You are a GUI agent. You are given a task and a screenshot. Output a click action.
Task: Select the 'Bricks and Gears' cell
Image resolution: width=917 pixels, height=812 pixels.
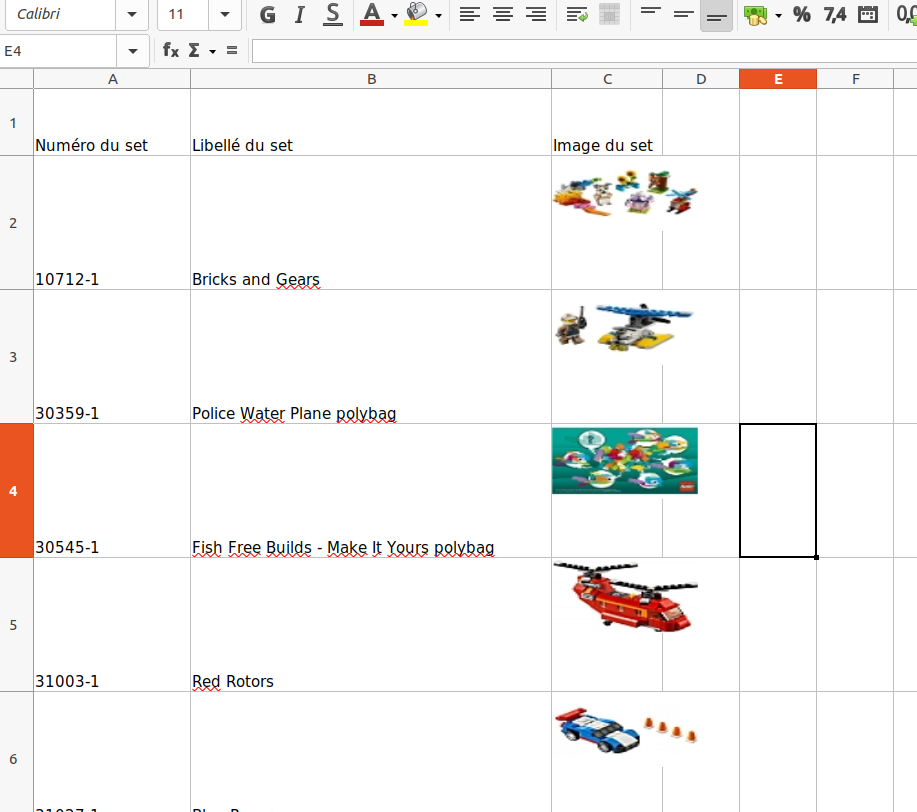click(371, 223)
